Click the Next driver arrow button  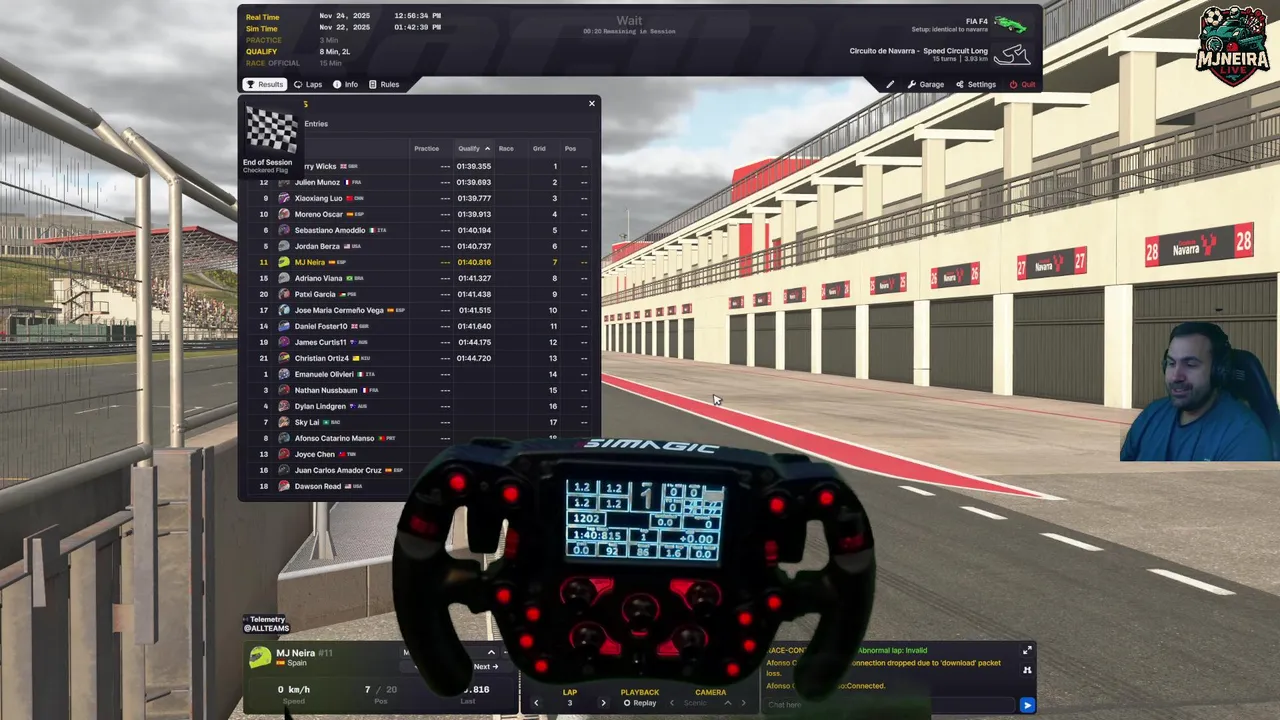pyautogui.click(x=486, y=667)
